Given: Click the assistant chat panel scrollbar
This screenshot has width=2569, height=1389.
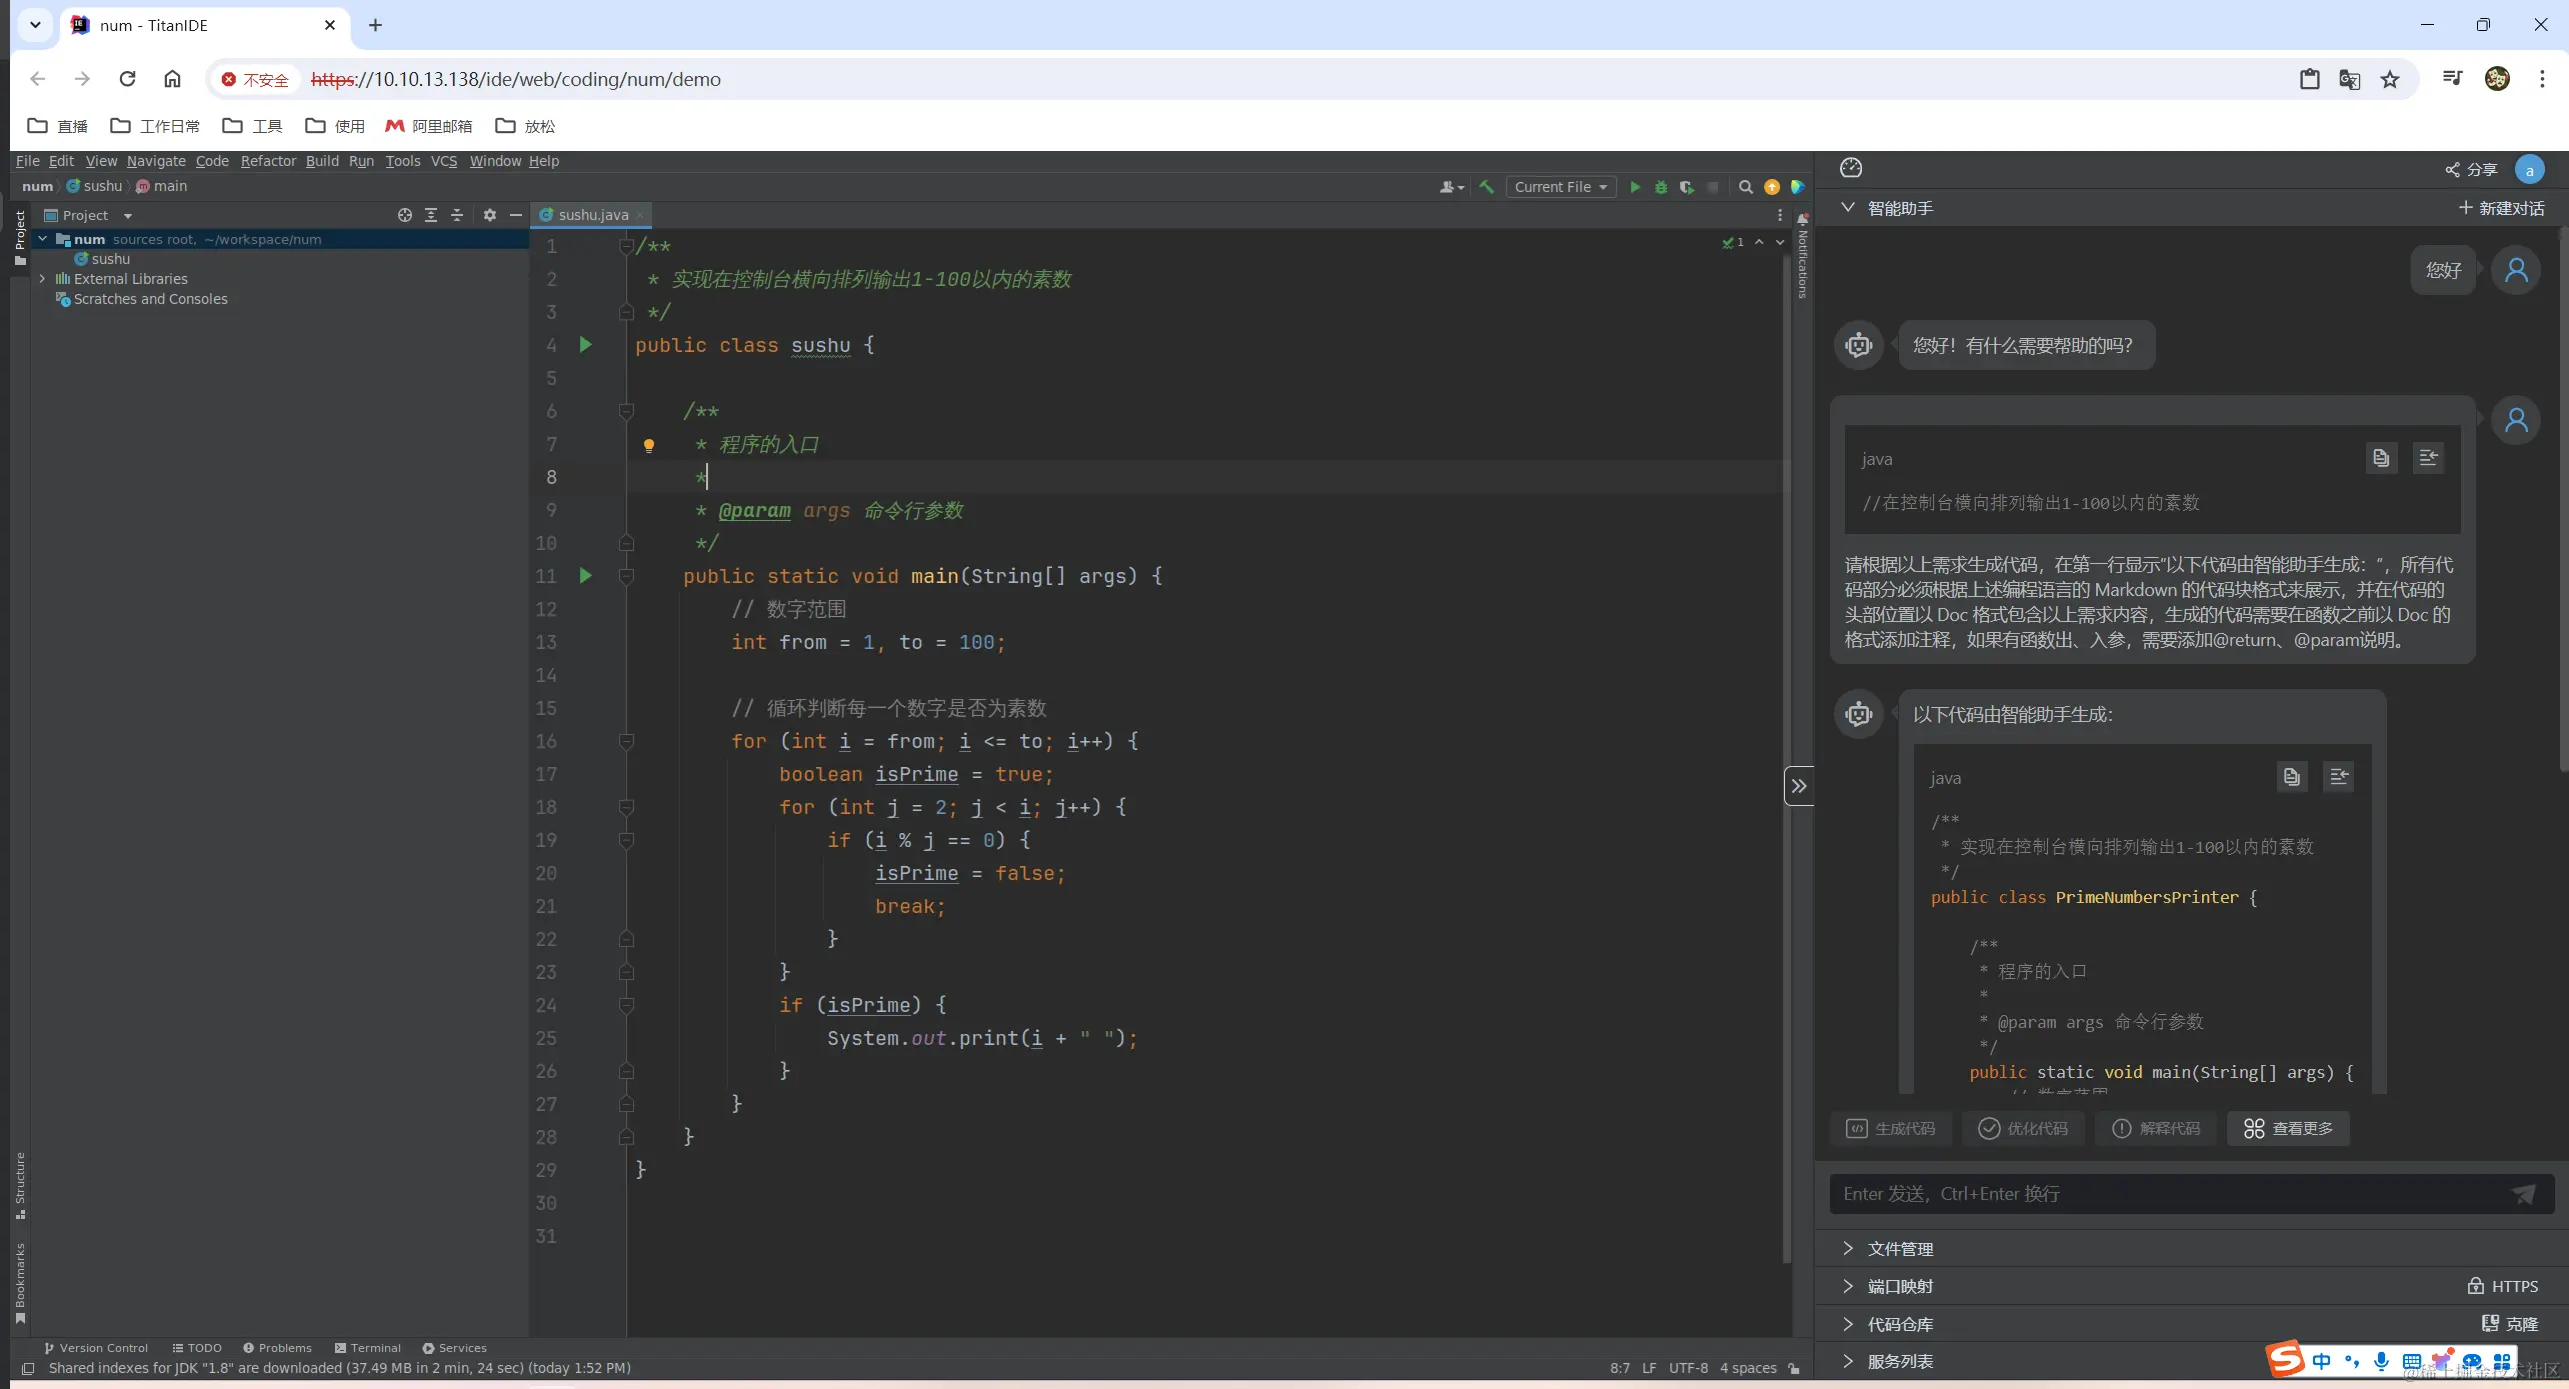Looking at the screenshot, I should point(2563,500).
